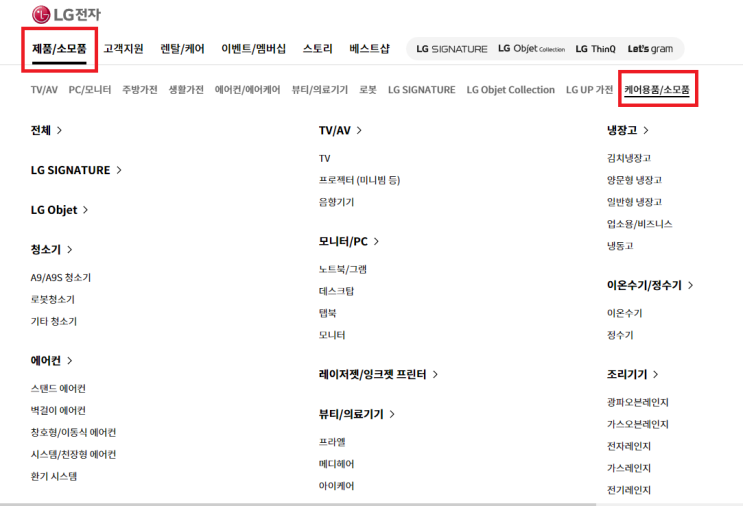Select the LG Objet Collection category tab
This screenshot has height=506, width=743.
510,90
